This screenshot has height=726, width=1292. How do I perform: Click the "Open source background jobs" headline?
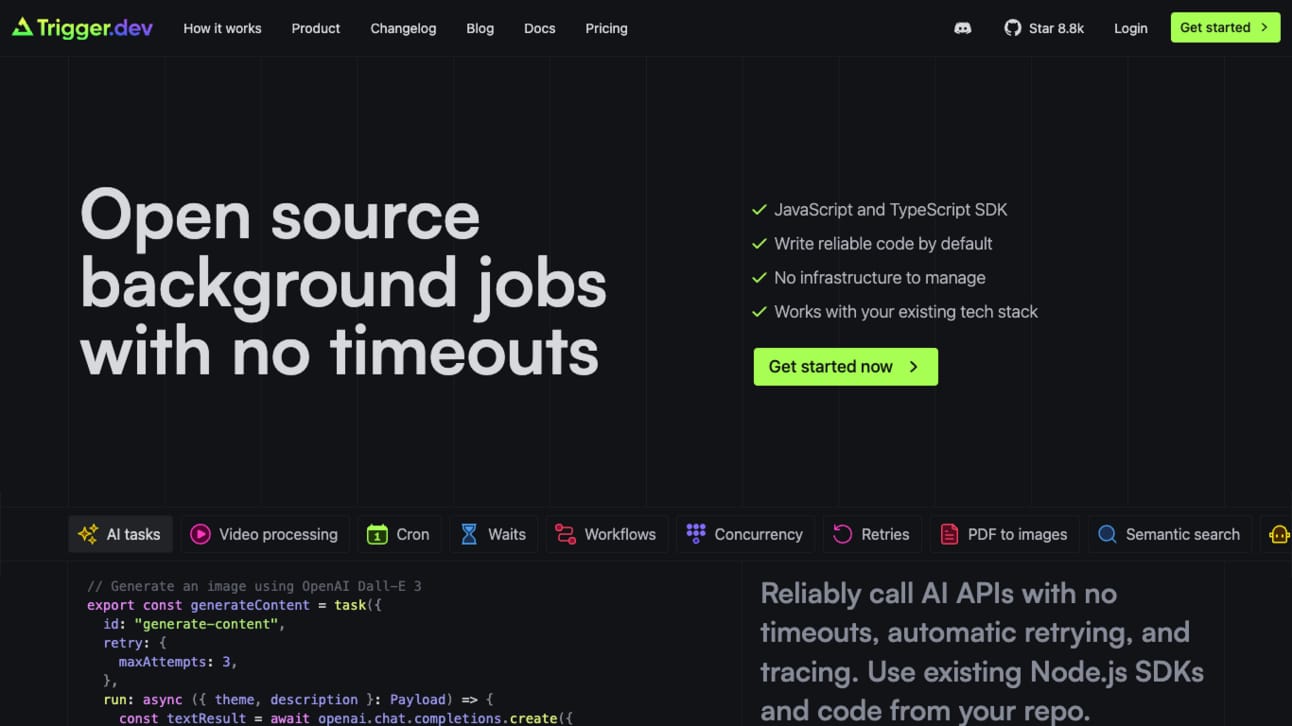[343, 283]
